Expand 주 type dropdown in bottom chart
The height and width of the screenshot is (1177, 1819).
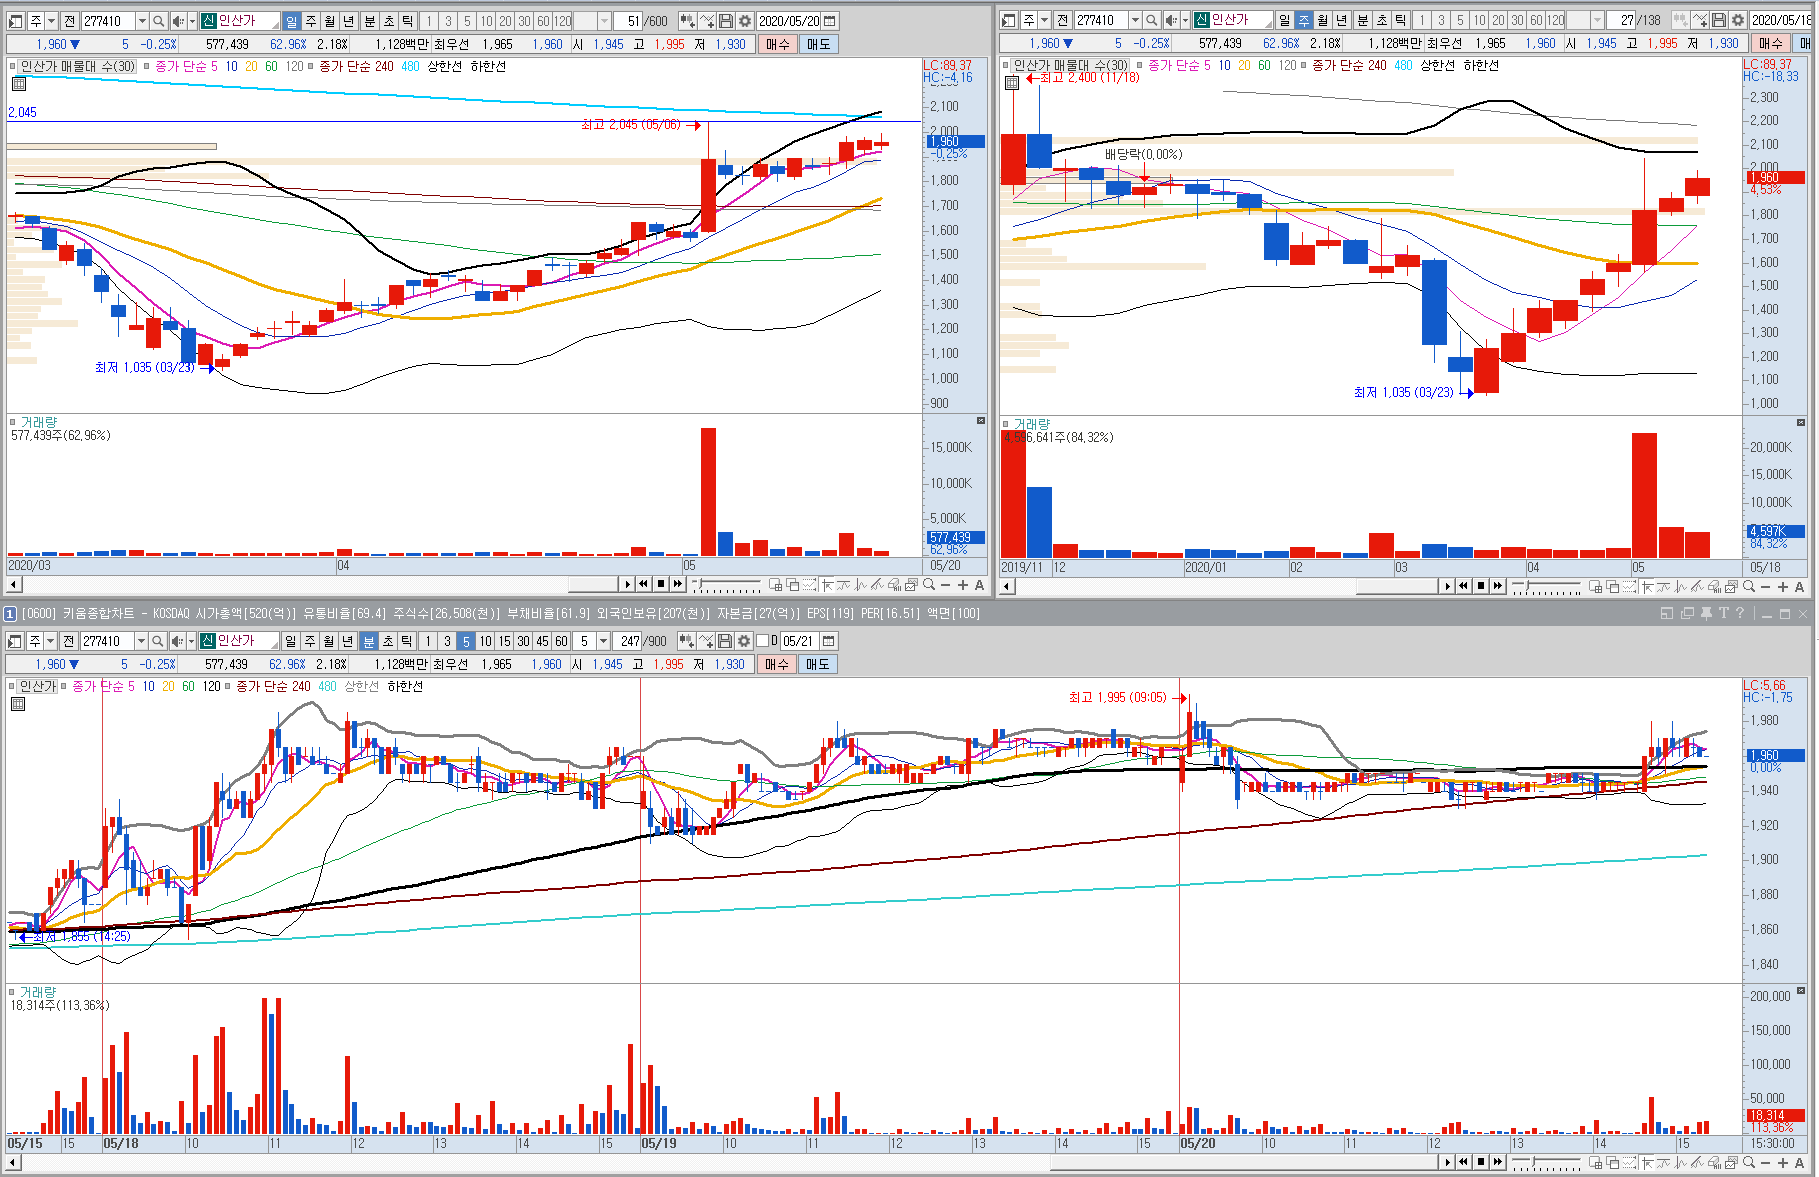[x=50, y=641]
